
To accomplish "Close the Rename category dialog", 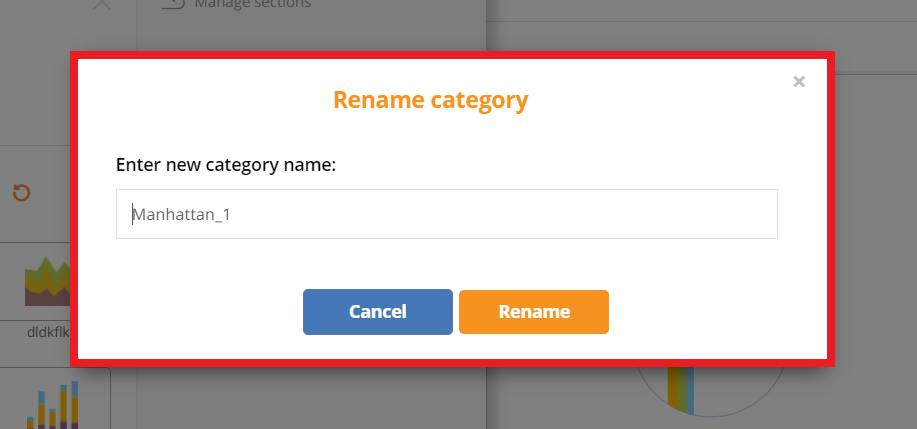I will 799,82.
